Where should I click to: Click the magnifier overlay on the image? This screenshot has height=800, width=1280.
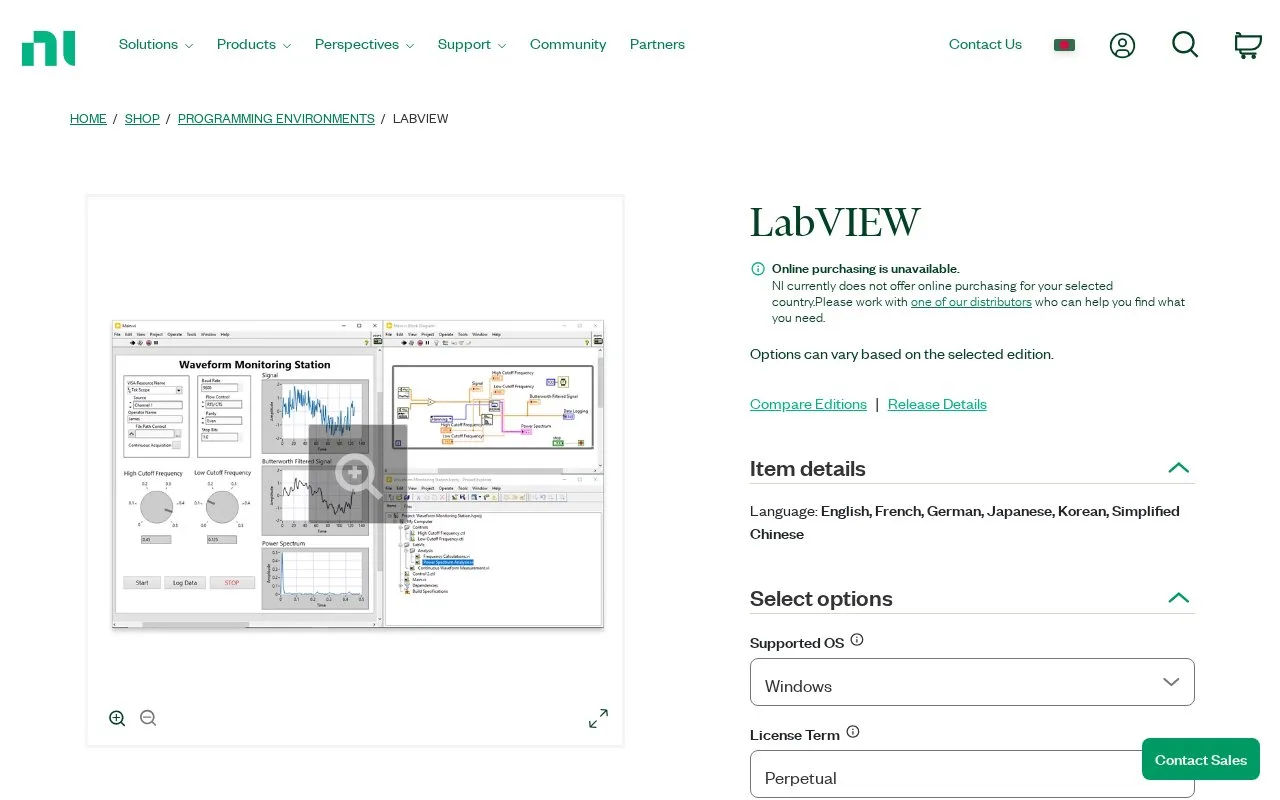357,474
